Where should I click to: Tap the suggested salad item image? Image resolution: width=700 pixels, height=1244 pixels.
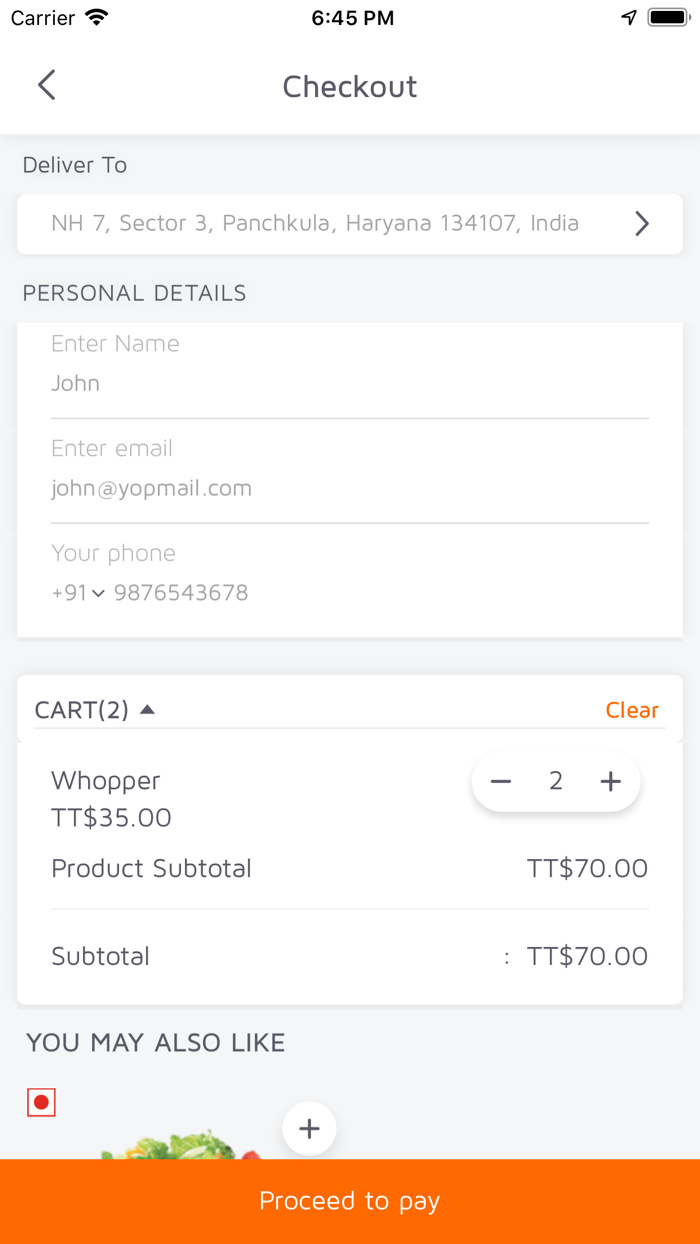(x=175, y=1145)
